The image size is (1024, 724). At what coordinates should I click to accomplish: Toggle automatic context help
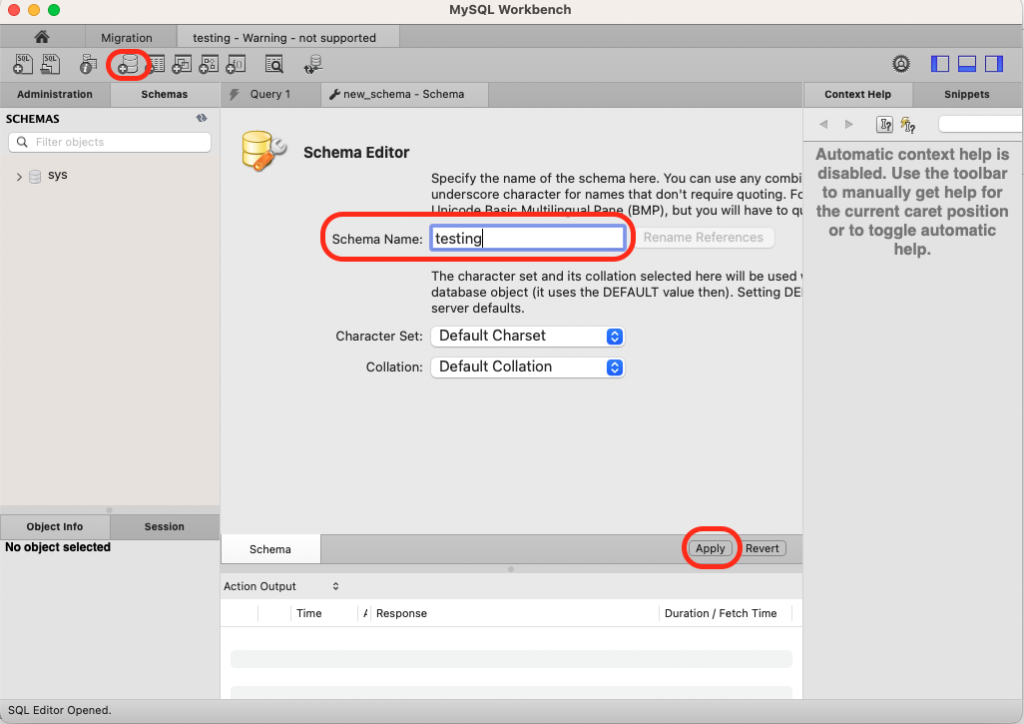[x=908, y=124]
